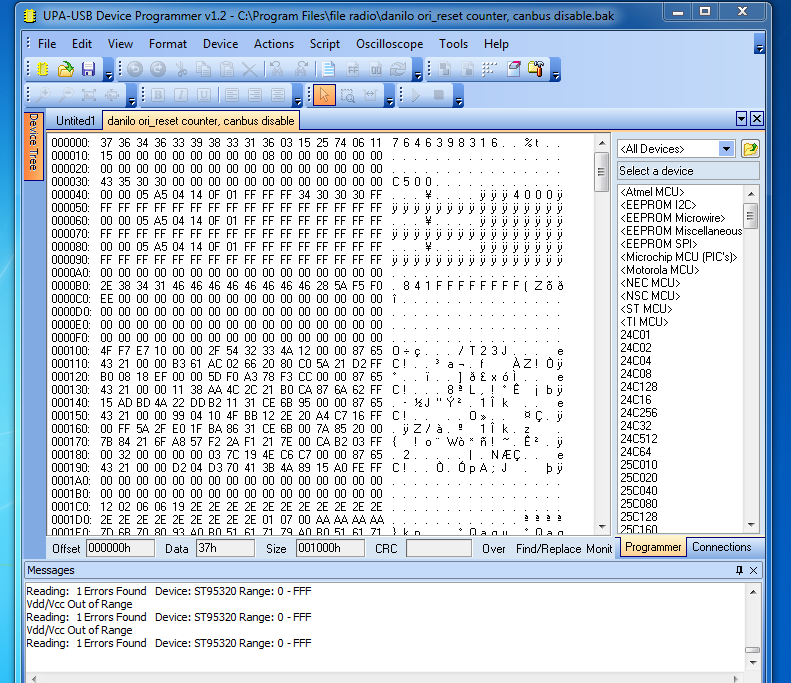Open the Device menu
Screen dimensions: 791x683
[x=220, y=44]
